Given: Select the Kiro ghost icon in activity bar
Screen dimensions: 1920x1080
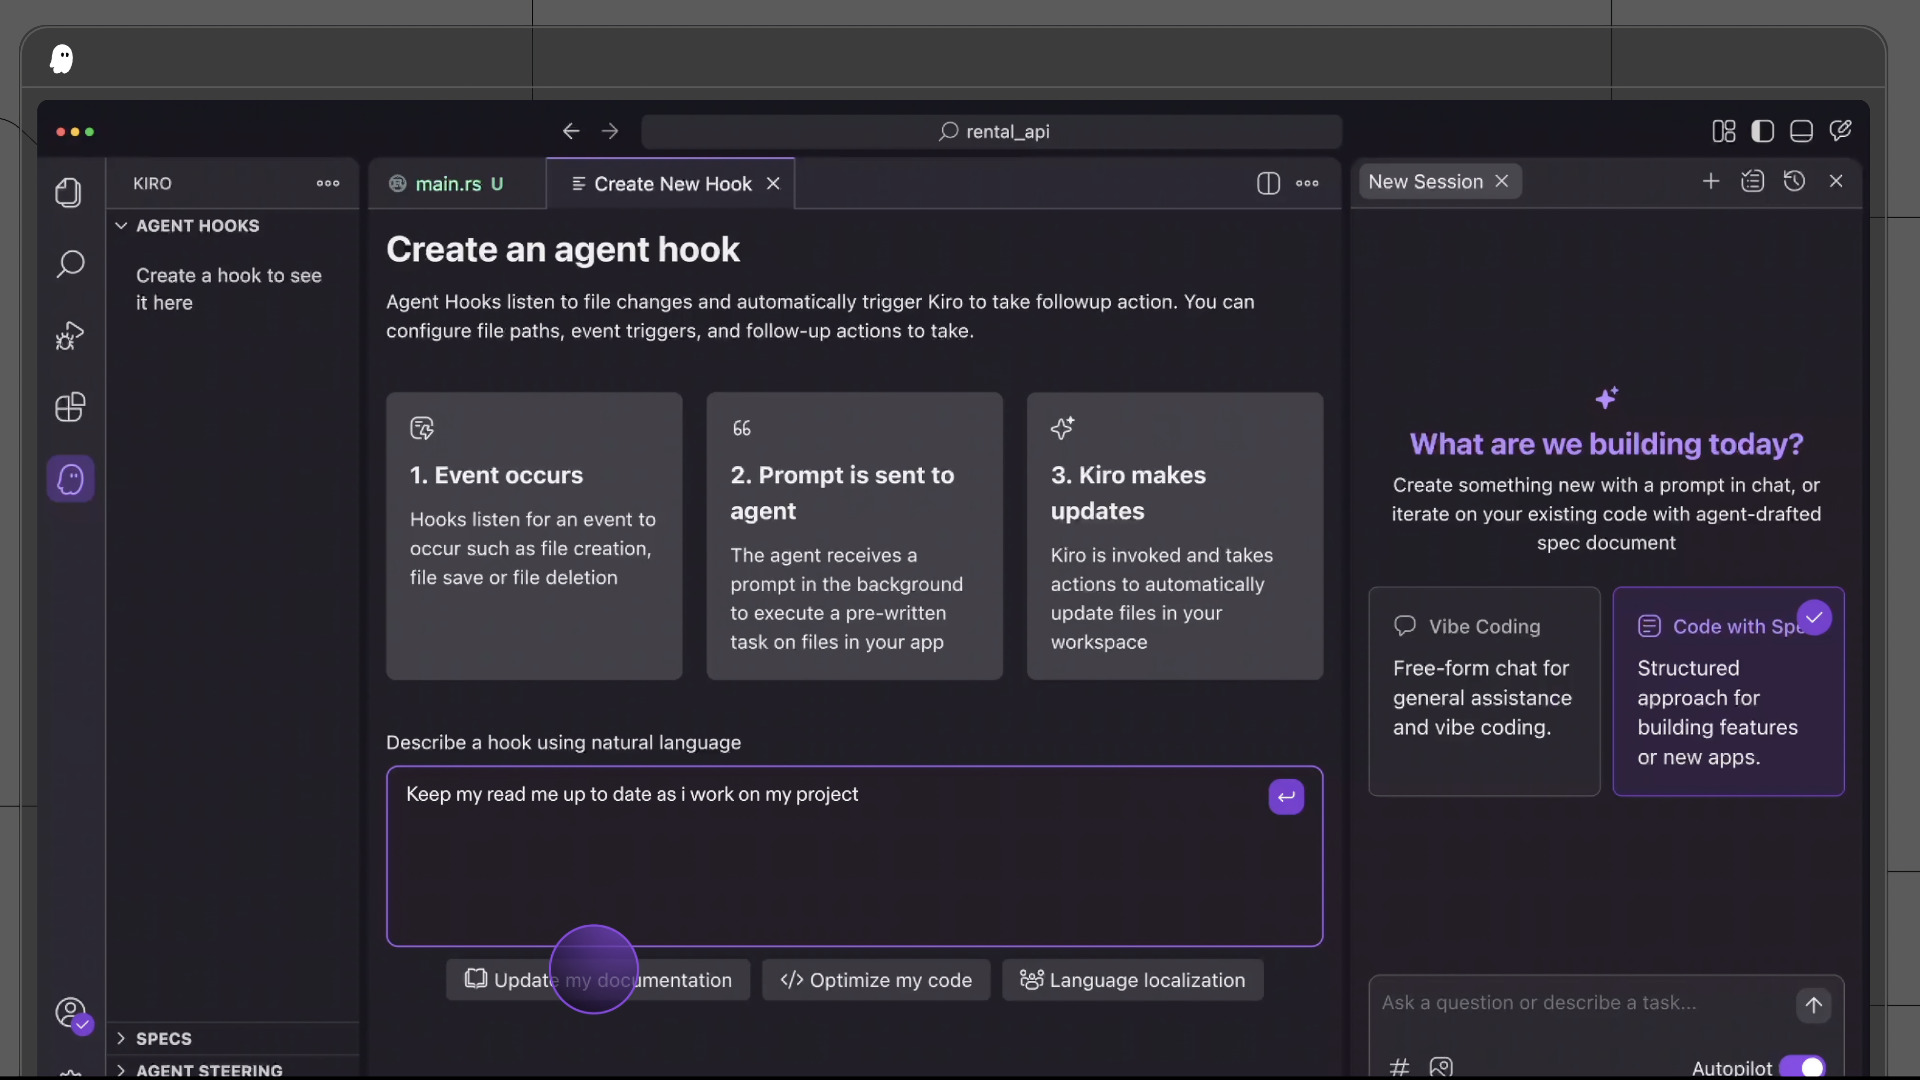Looking at the screenshot, I should (x=70, y=479).
